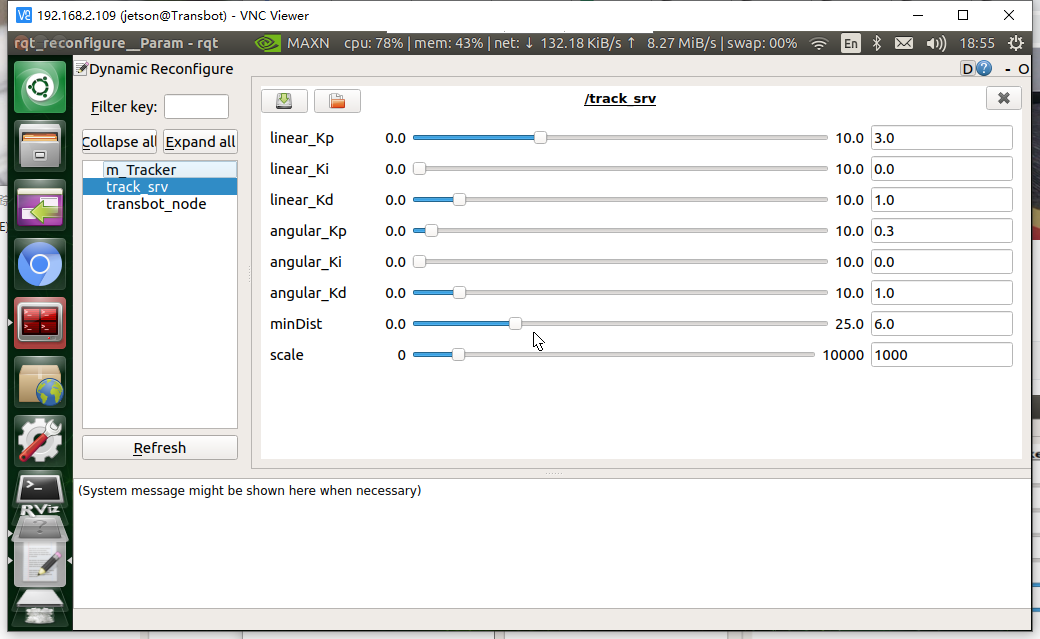Click the Refresh button

click(160, 448)
